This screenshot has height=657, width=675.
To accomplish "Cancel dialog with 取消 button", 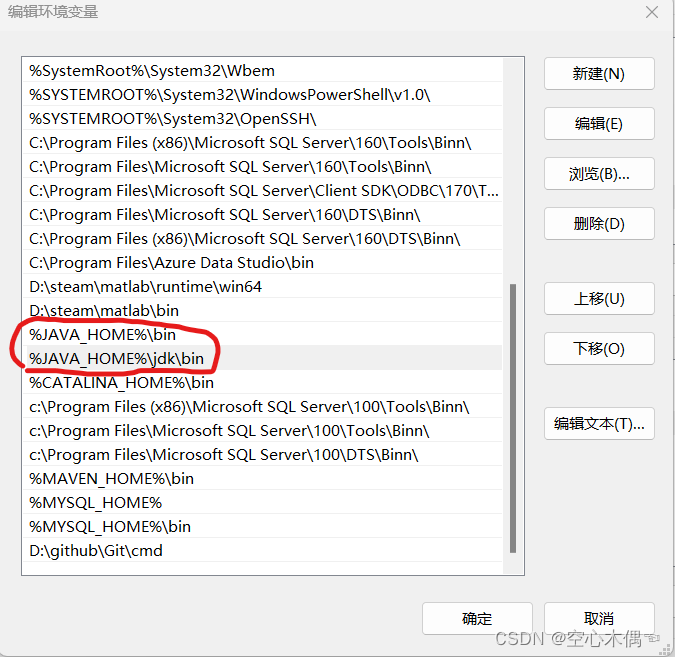I will (x=598, y=619).
